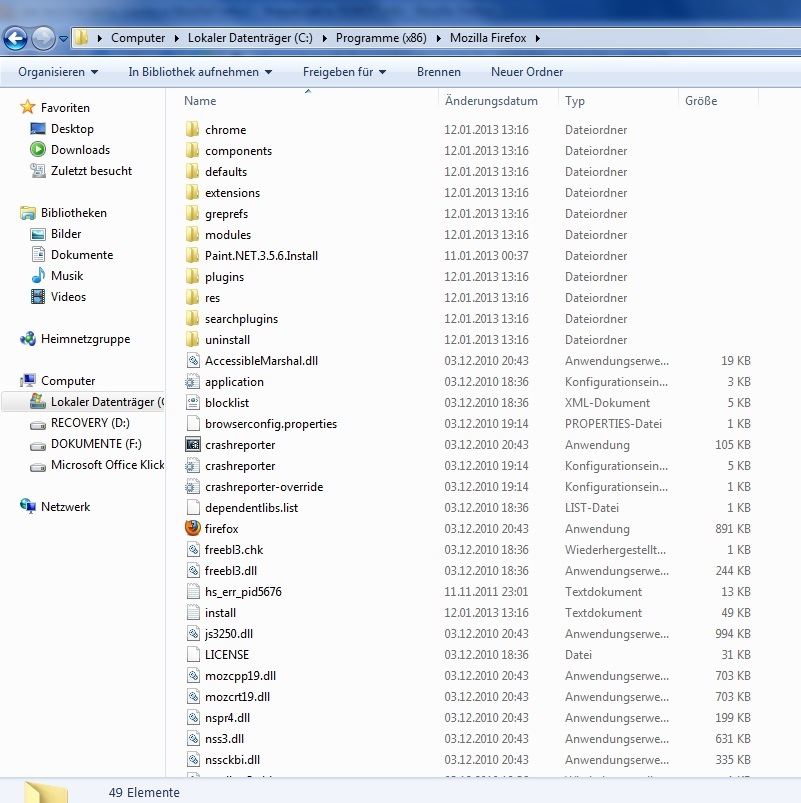Click the Netzwerk icon in sidebar
801x803 pixels.
(28, 507)
